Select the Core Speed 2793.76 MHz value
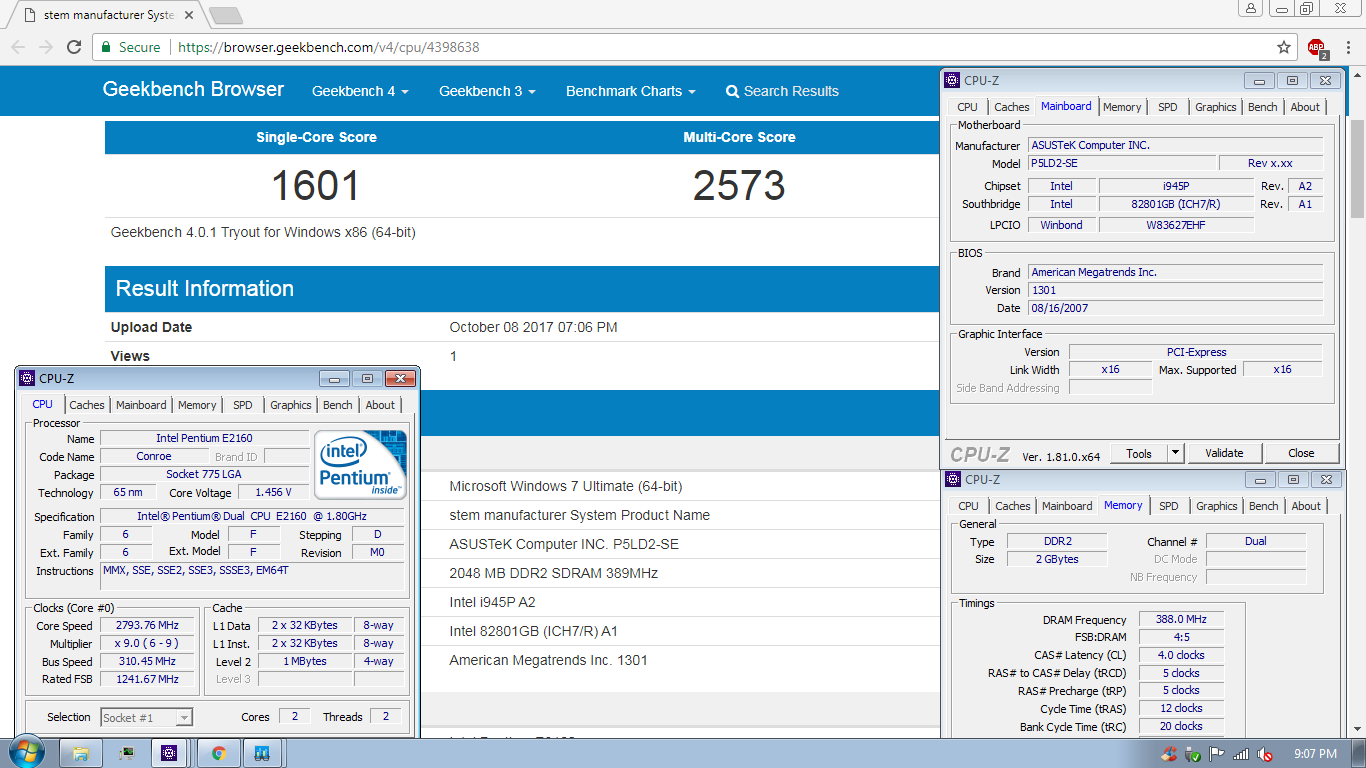Image resolution: width=1366 pixels, height=768 pixels. [x=148, y=626]
